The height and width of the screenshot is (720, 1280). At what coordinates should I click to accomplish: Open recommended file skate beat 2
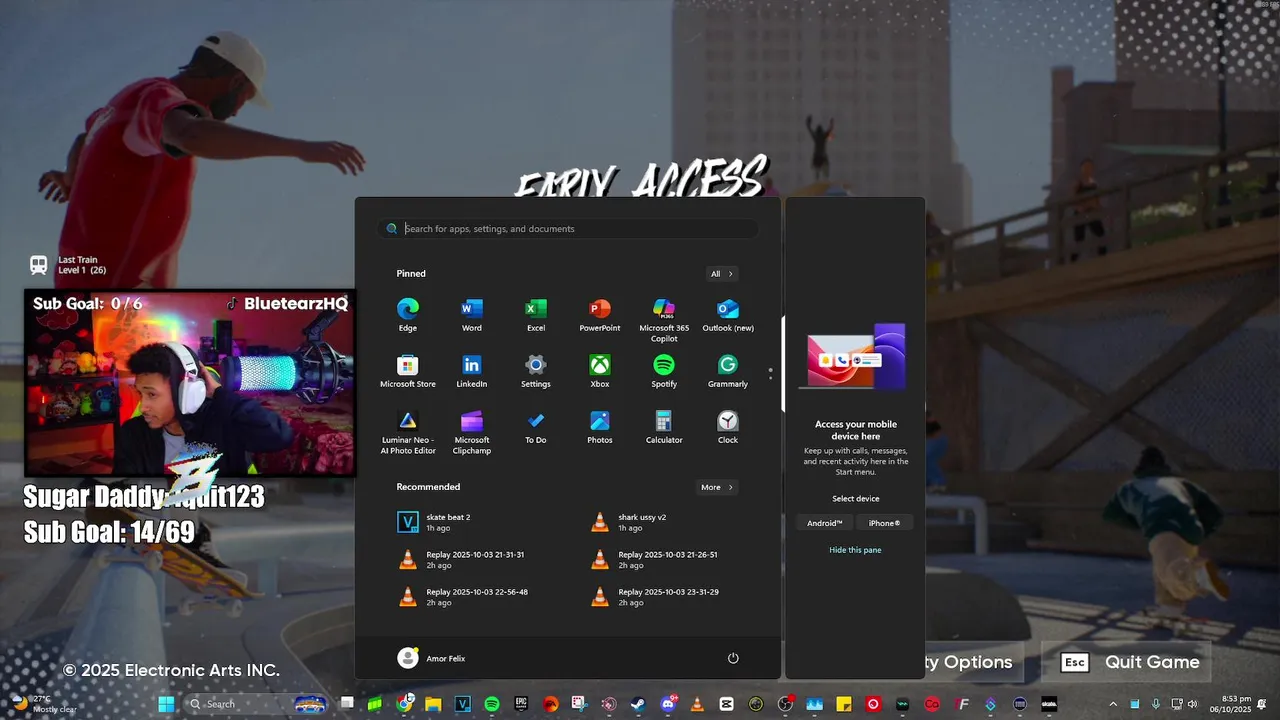[x=434, y=522]
